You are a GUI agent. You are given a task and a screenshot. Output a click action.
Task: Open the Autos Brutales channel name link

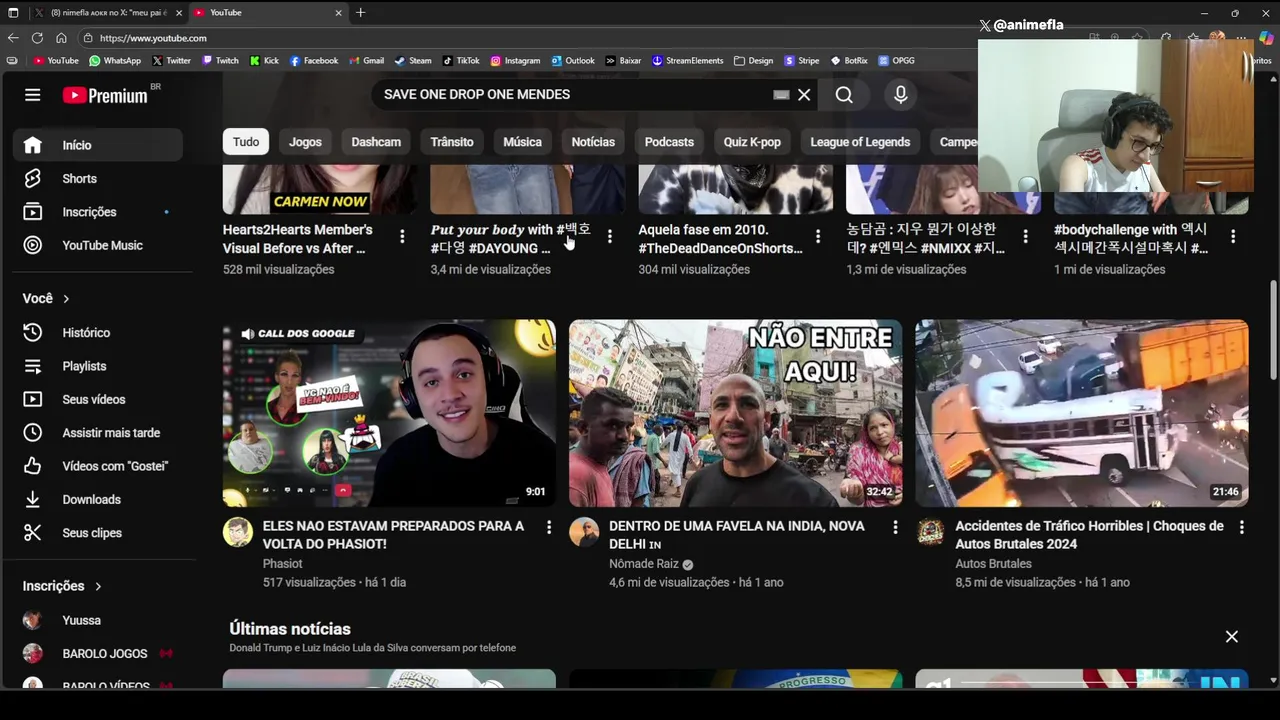993,564
